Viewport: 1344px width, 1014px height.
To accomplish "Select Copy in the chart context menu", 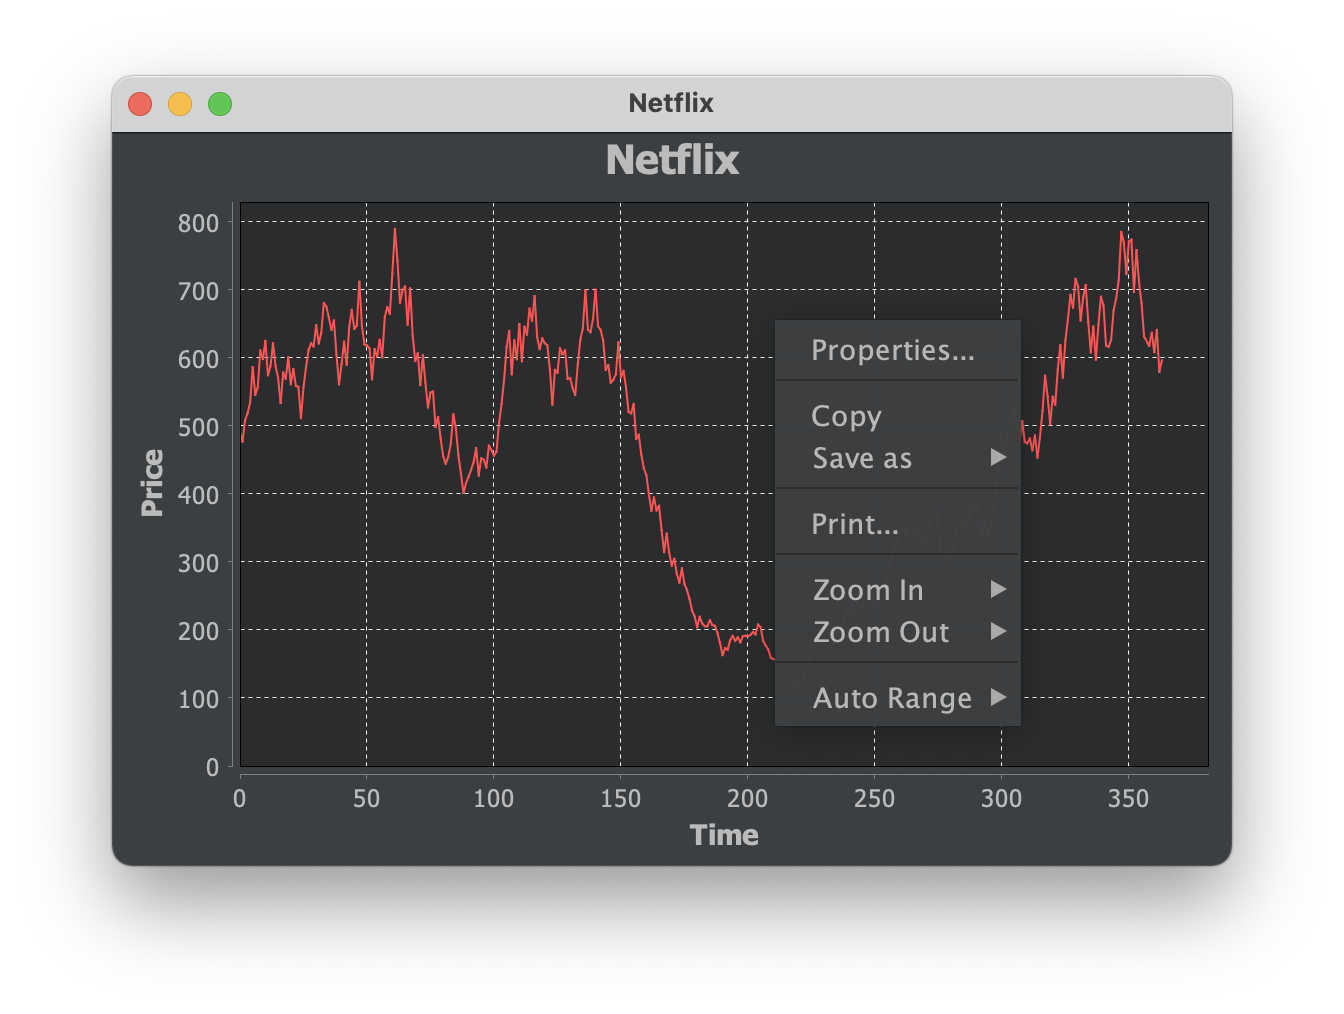I will click(x=846, y=416).
